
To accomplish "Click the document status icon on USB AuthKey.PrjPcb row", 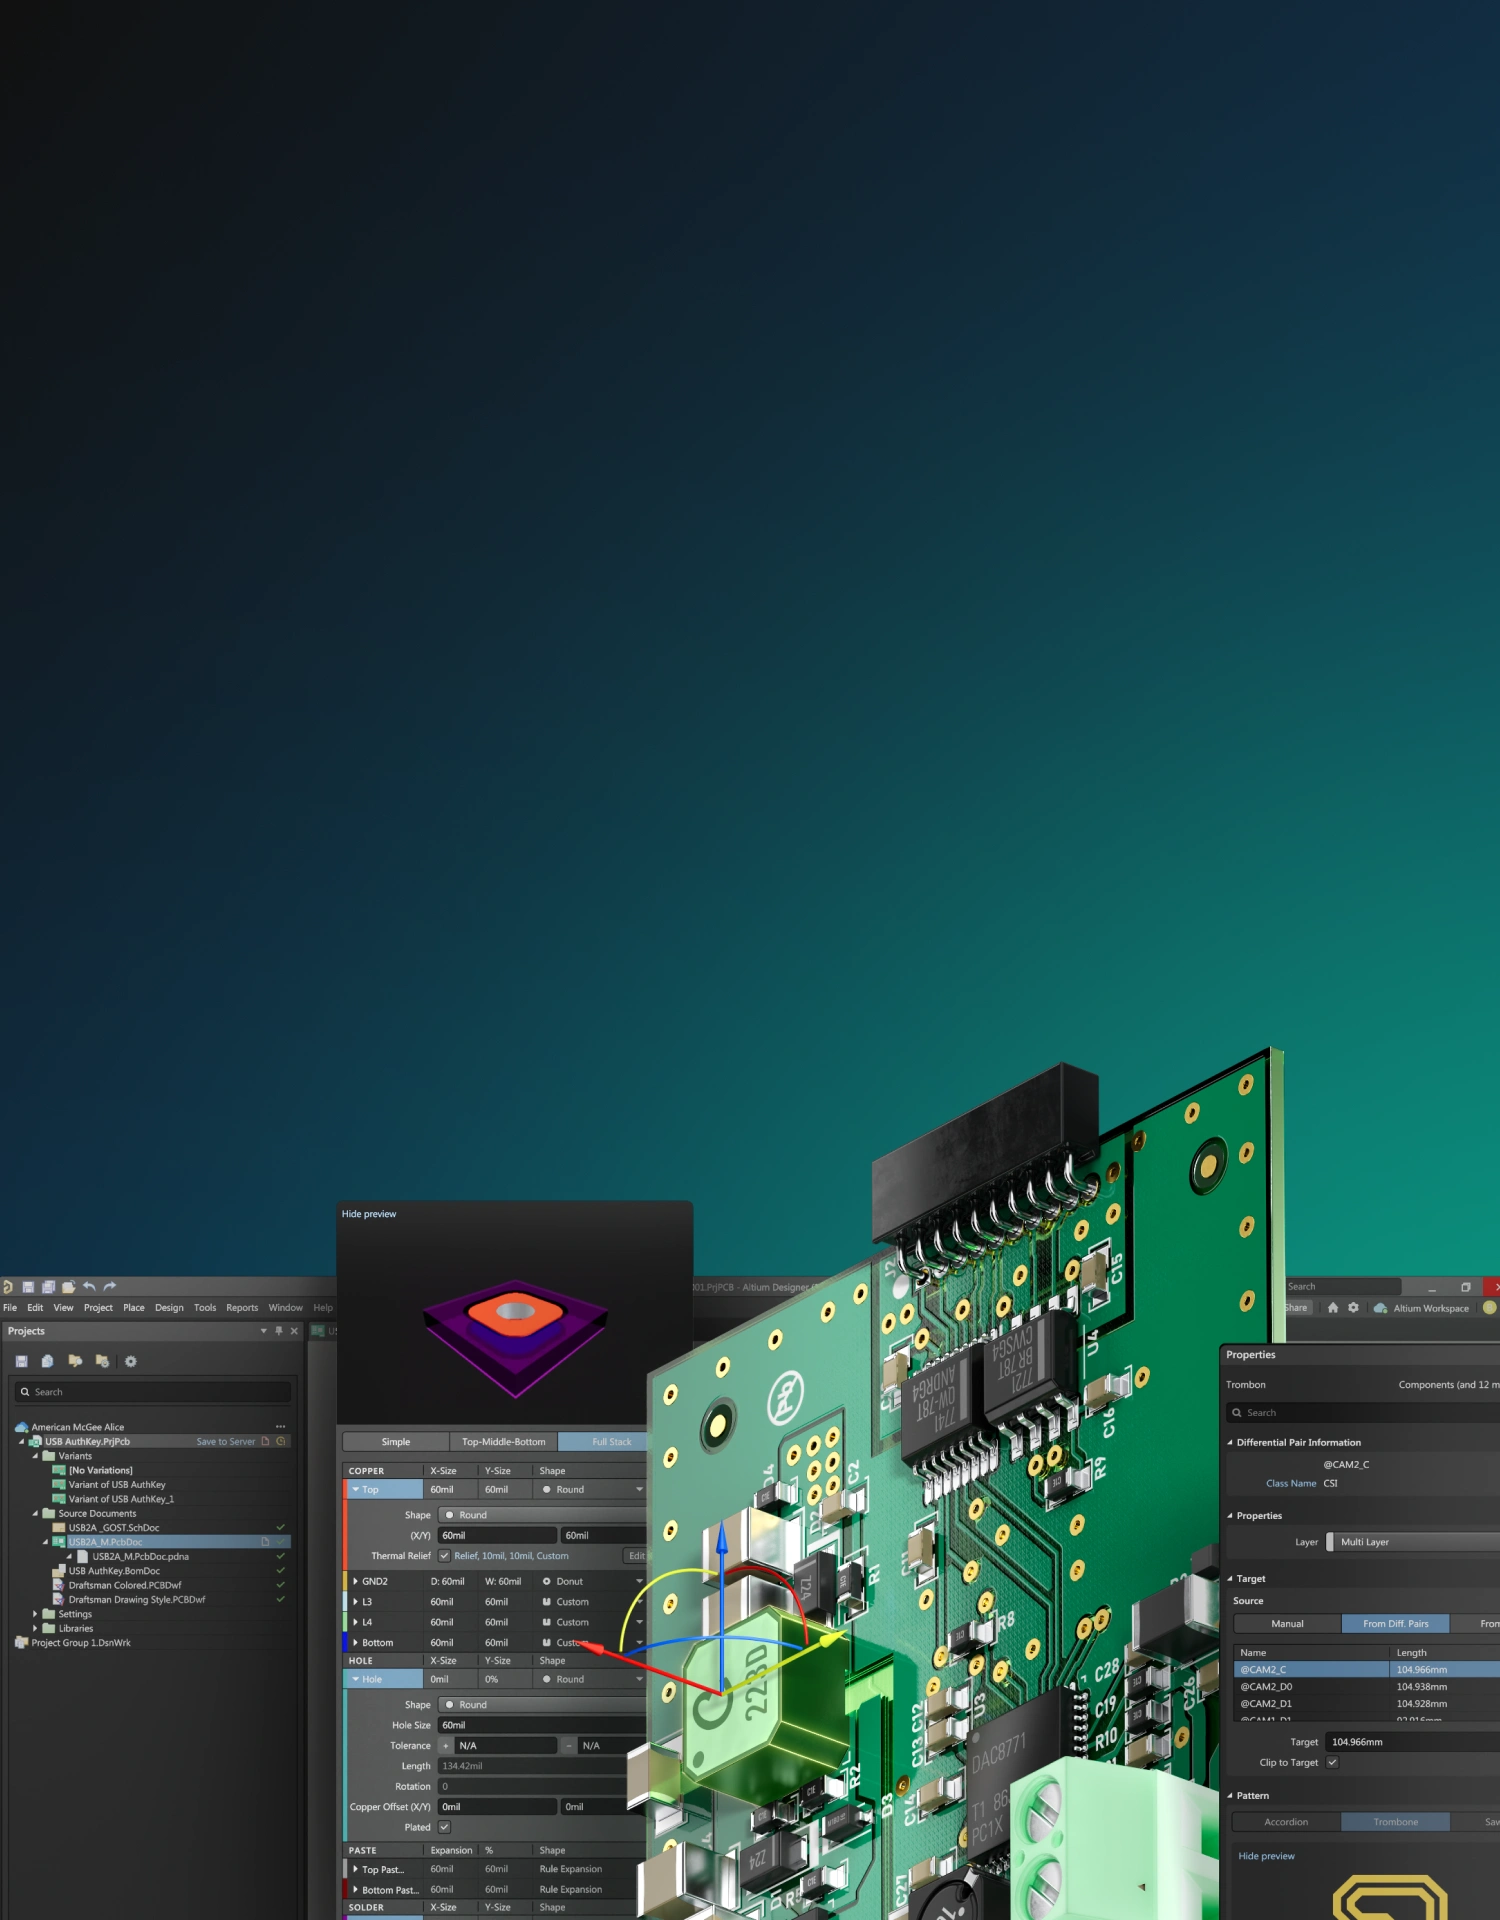I will (x=266, y=1442).
